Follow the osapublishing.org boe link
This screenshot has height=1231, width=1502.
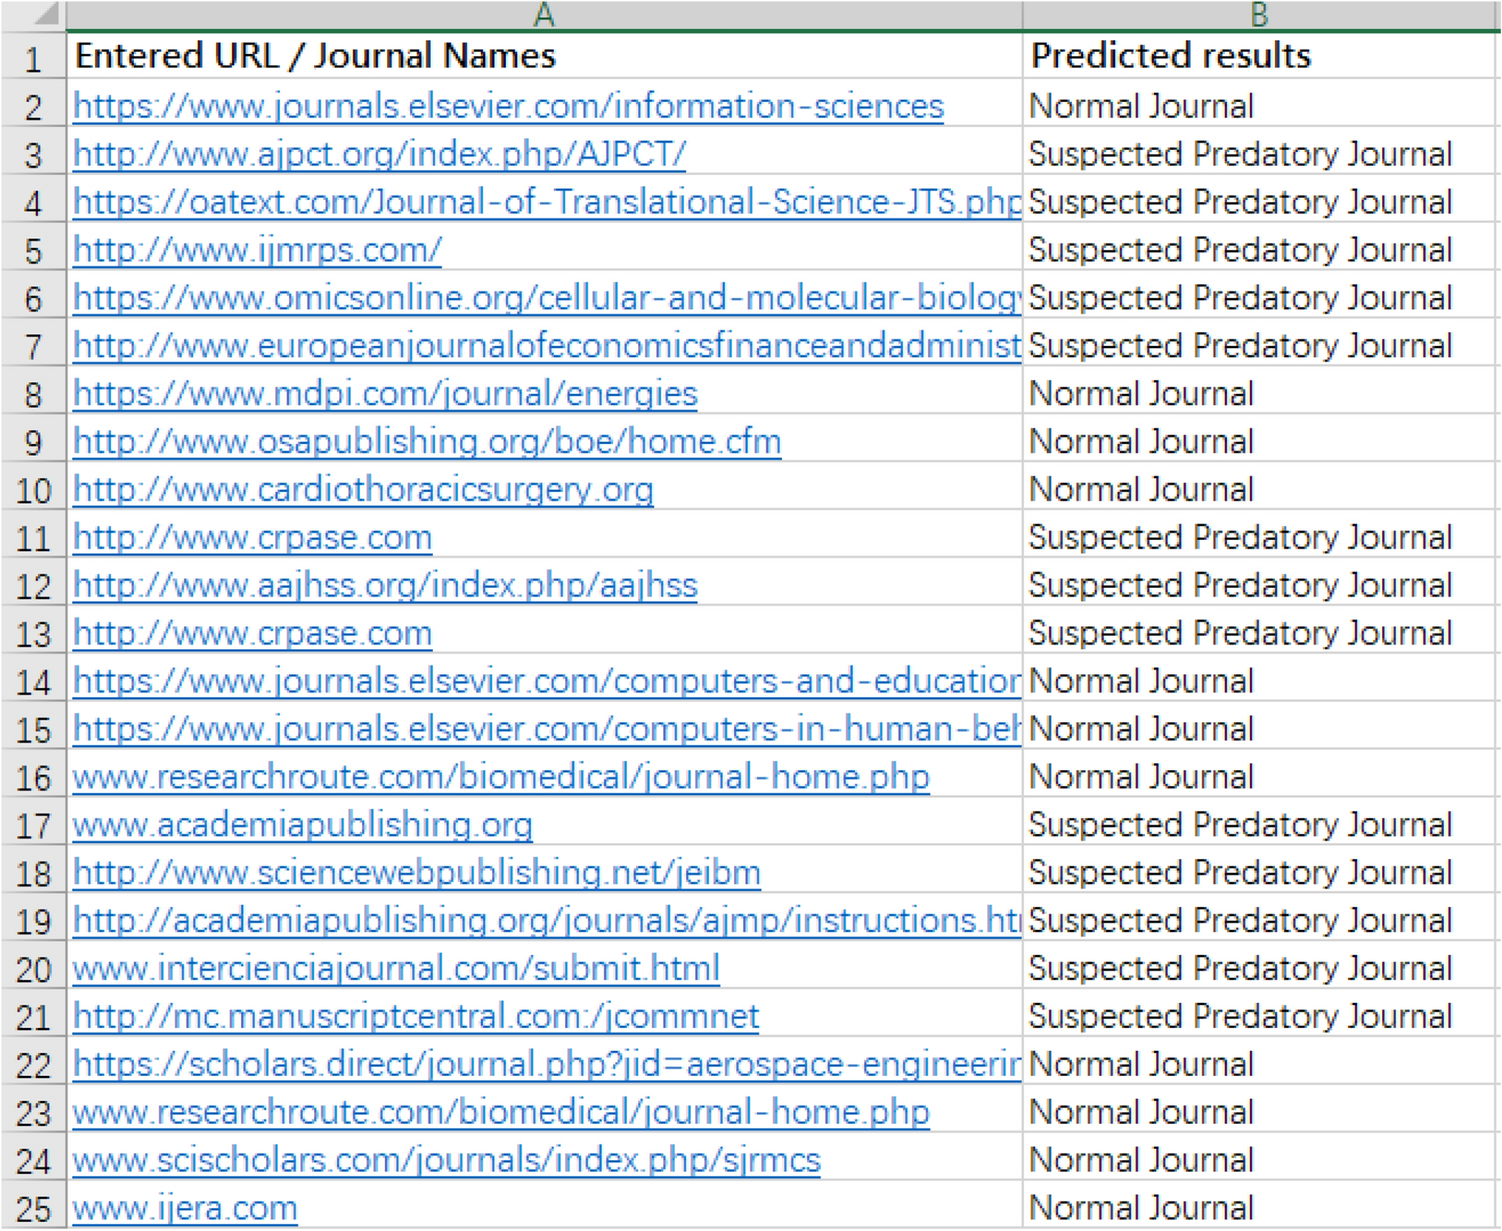click(x=427, y=442)
